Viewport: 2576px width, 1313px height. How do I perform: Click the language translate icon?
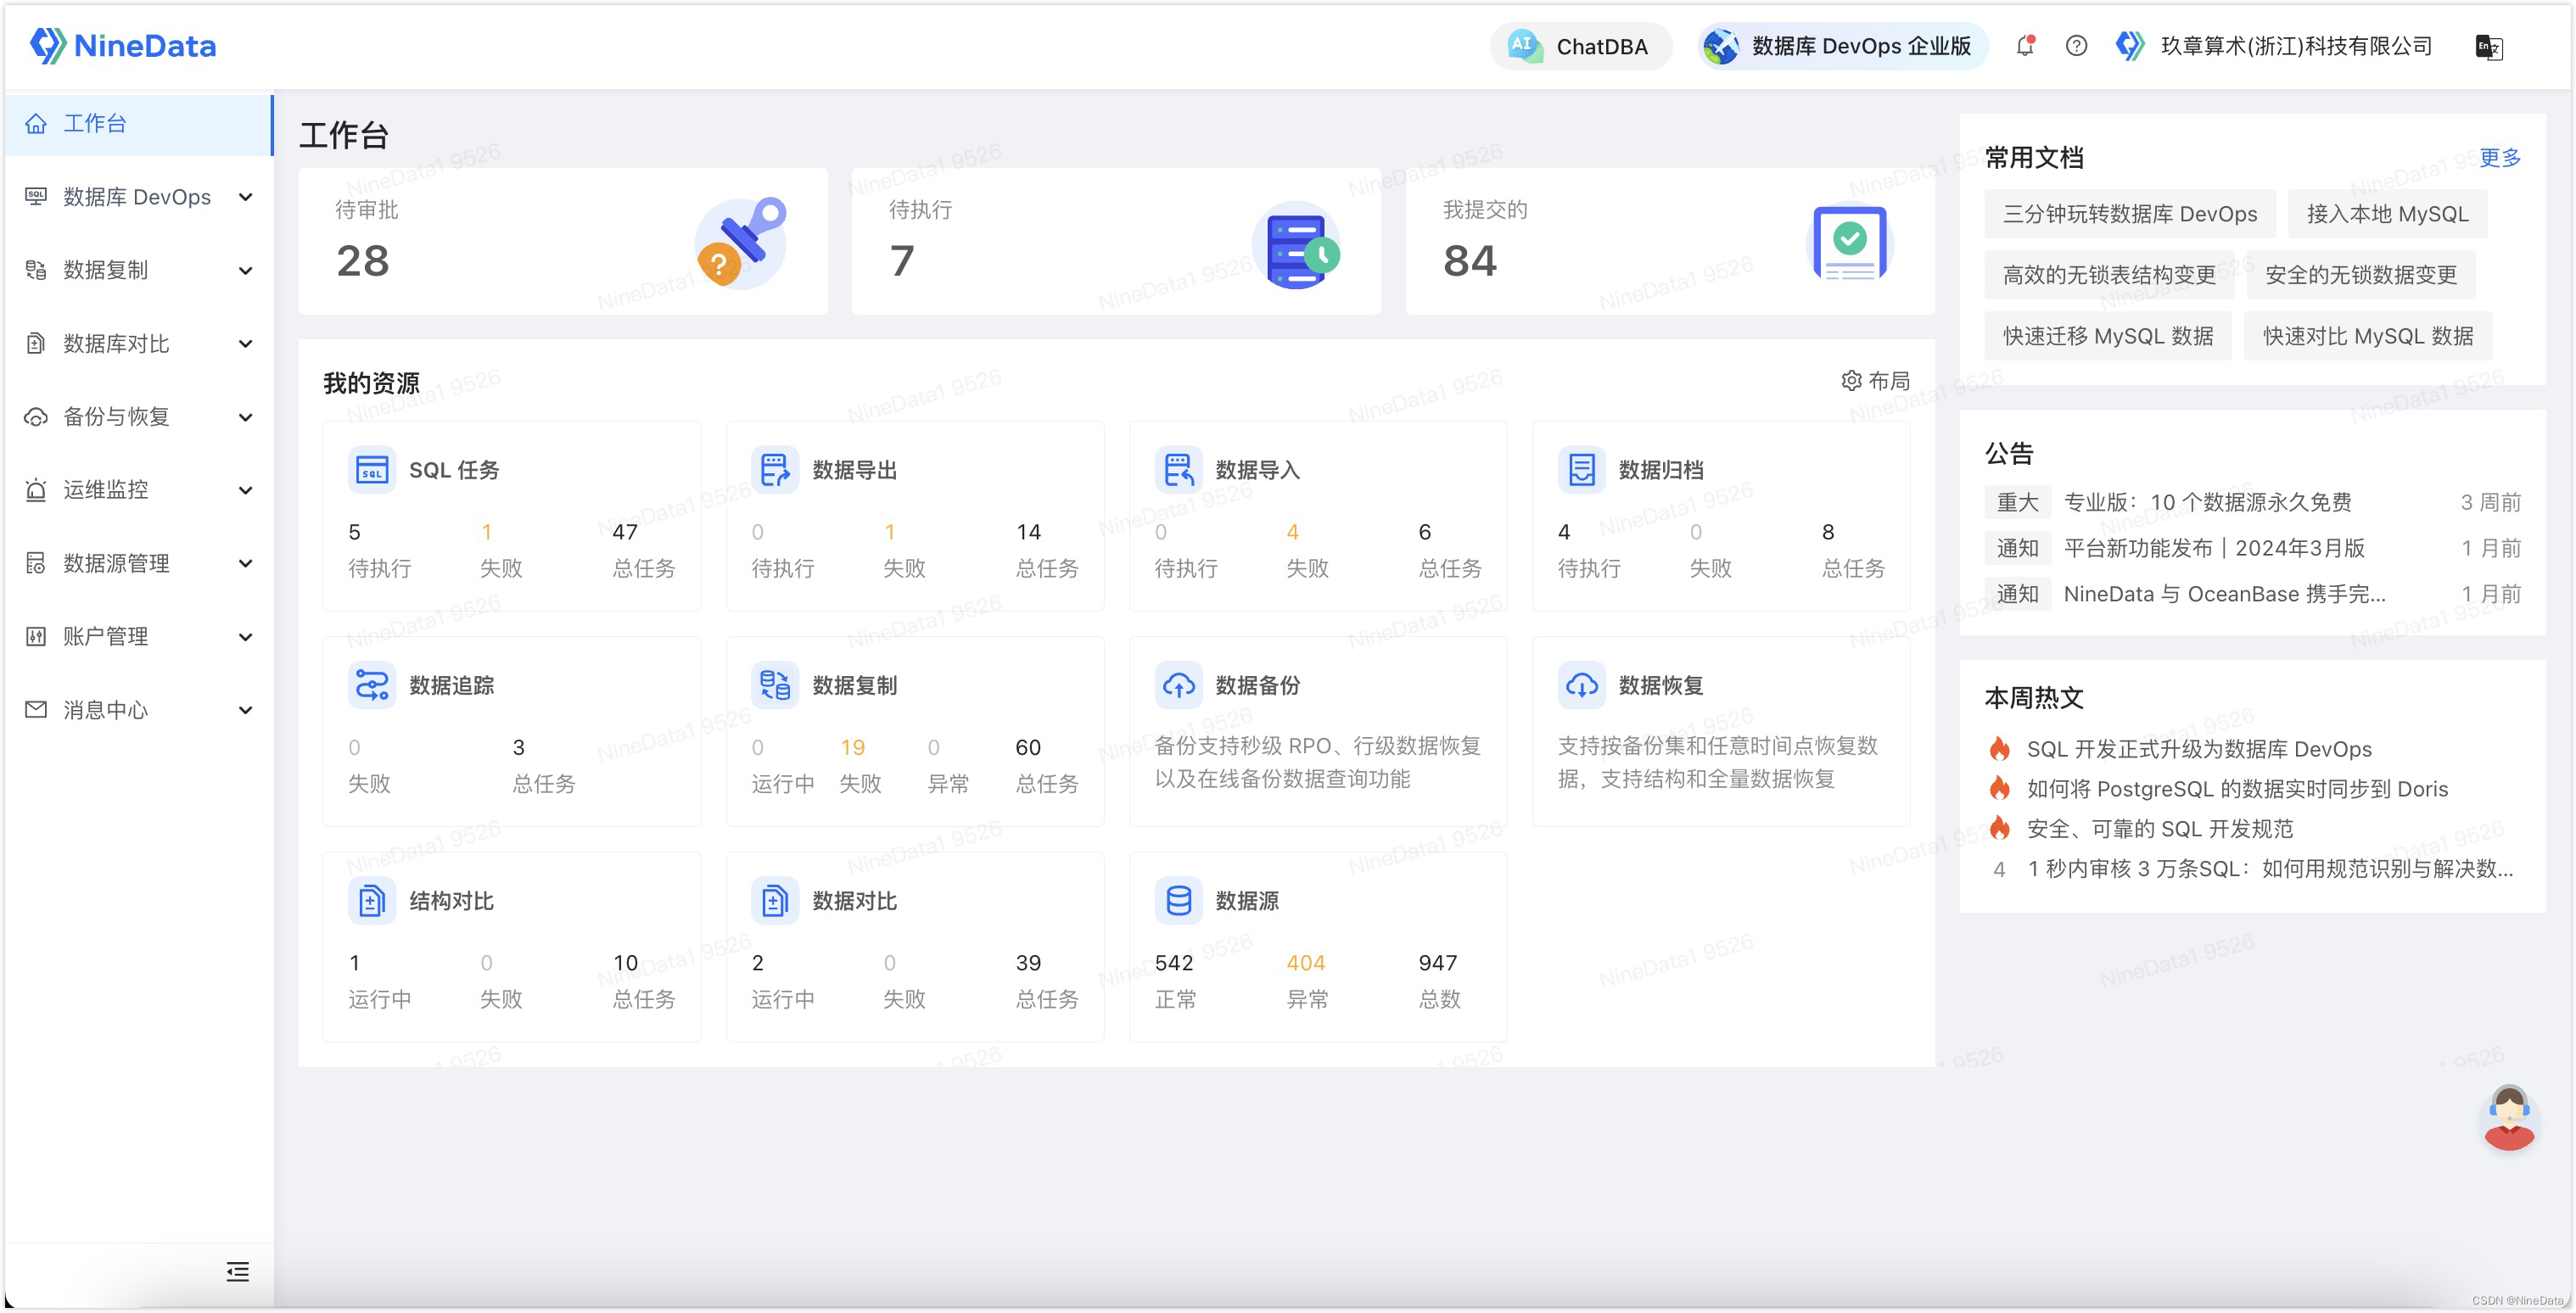(x=2487, y=47)
